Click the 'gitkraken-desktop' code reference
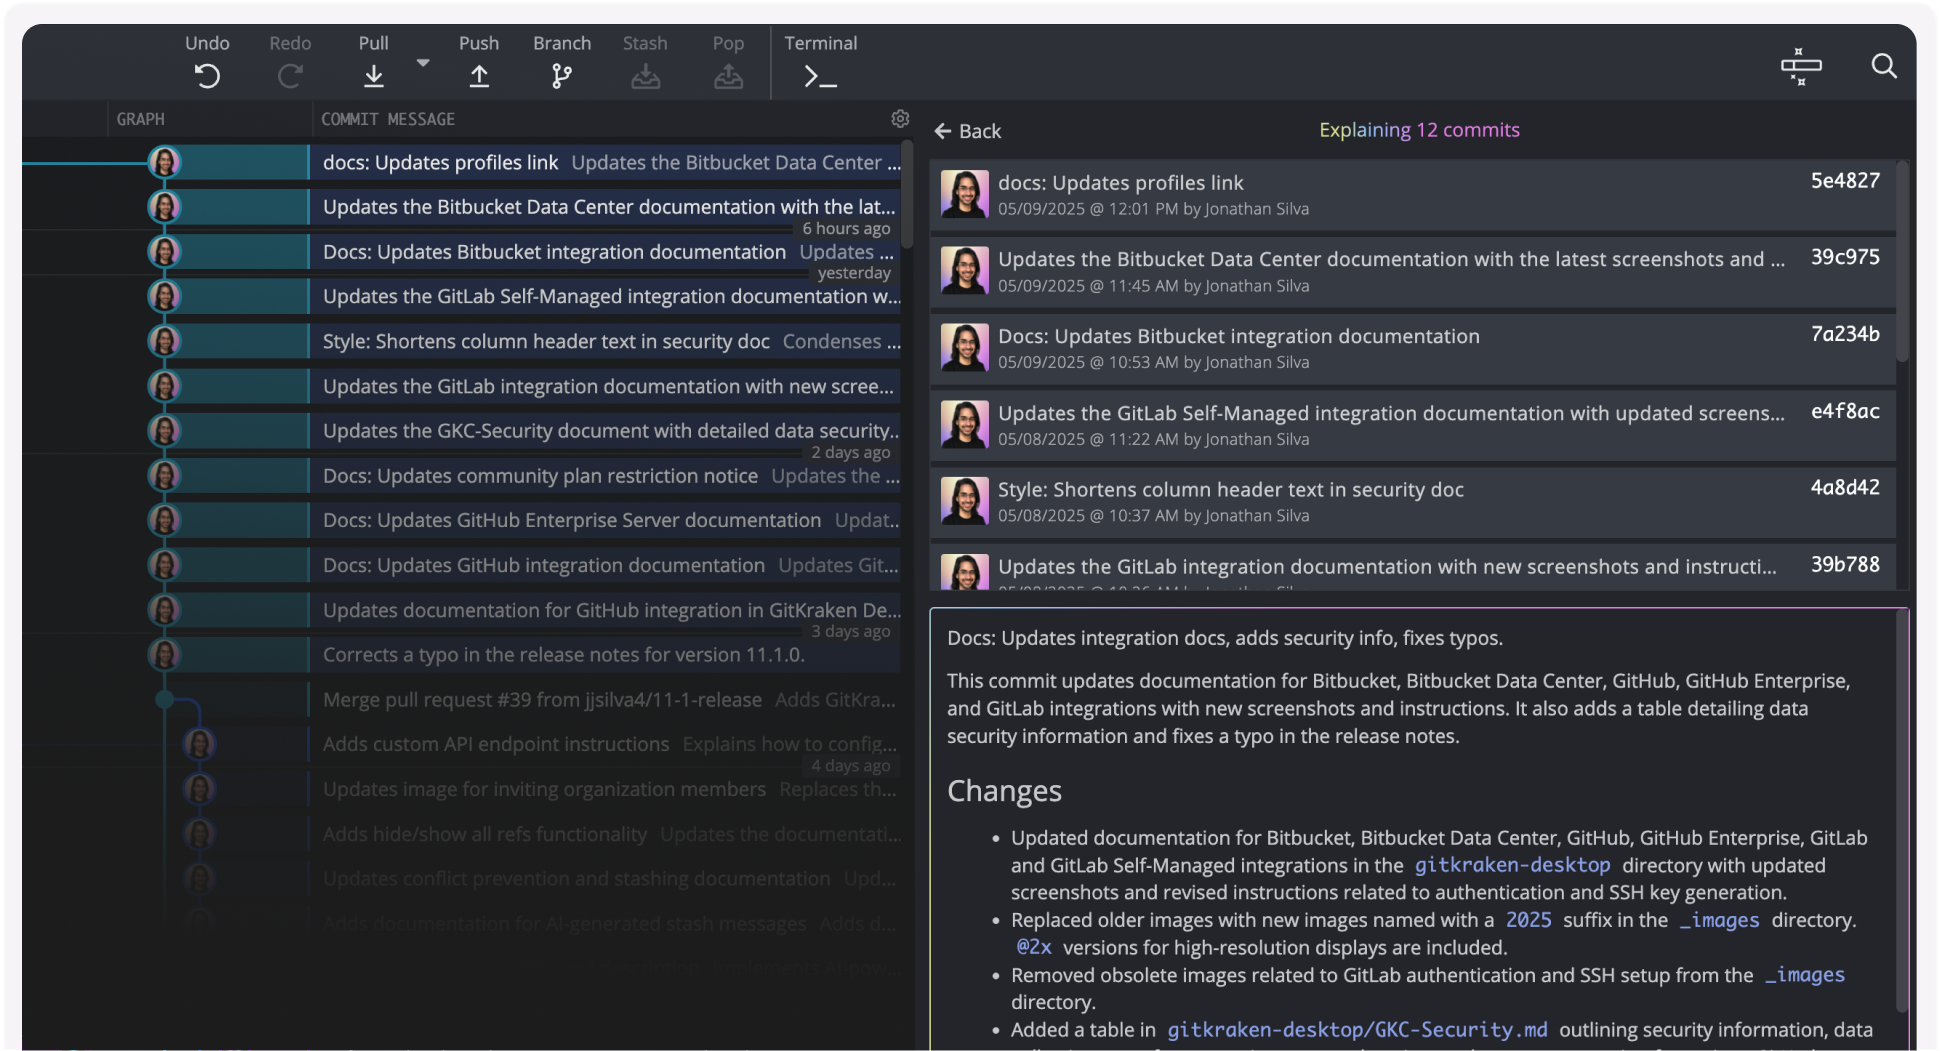This screenshot has height=1051, width=1940. (x=1512, y=865)
